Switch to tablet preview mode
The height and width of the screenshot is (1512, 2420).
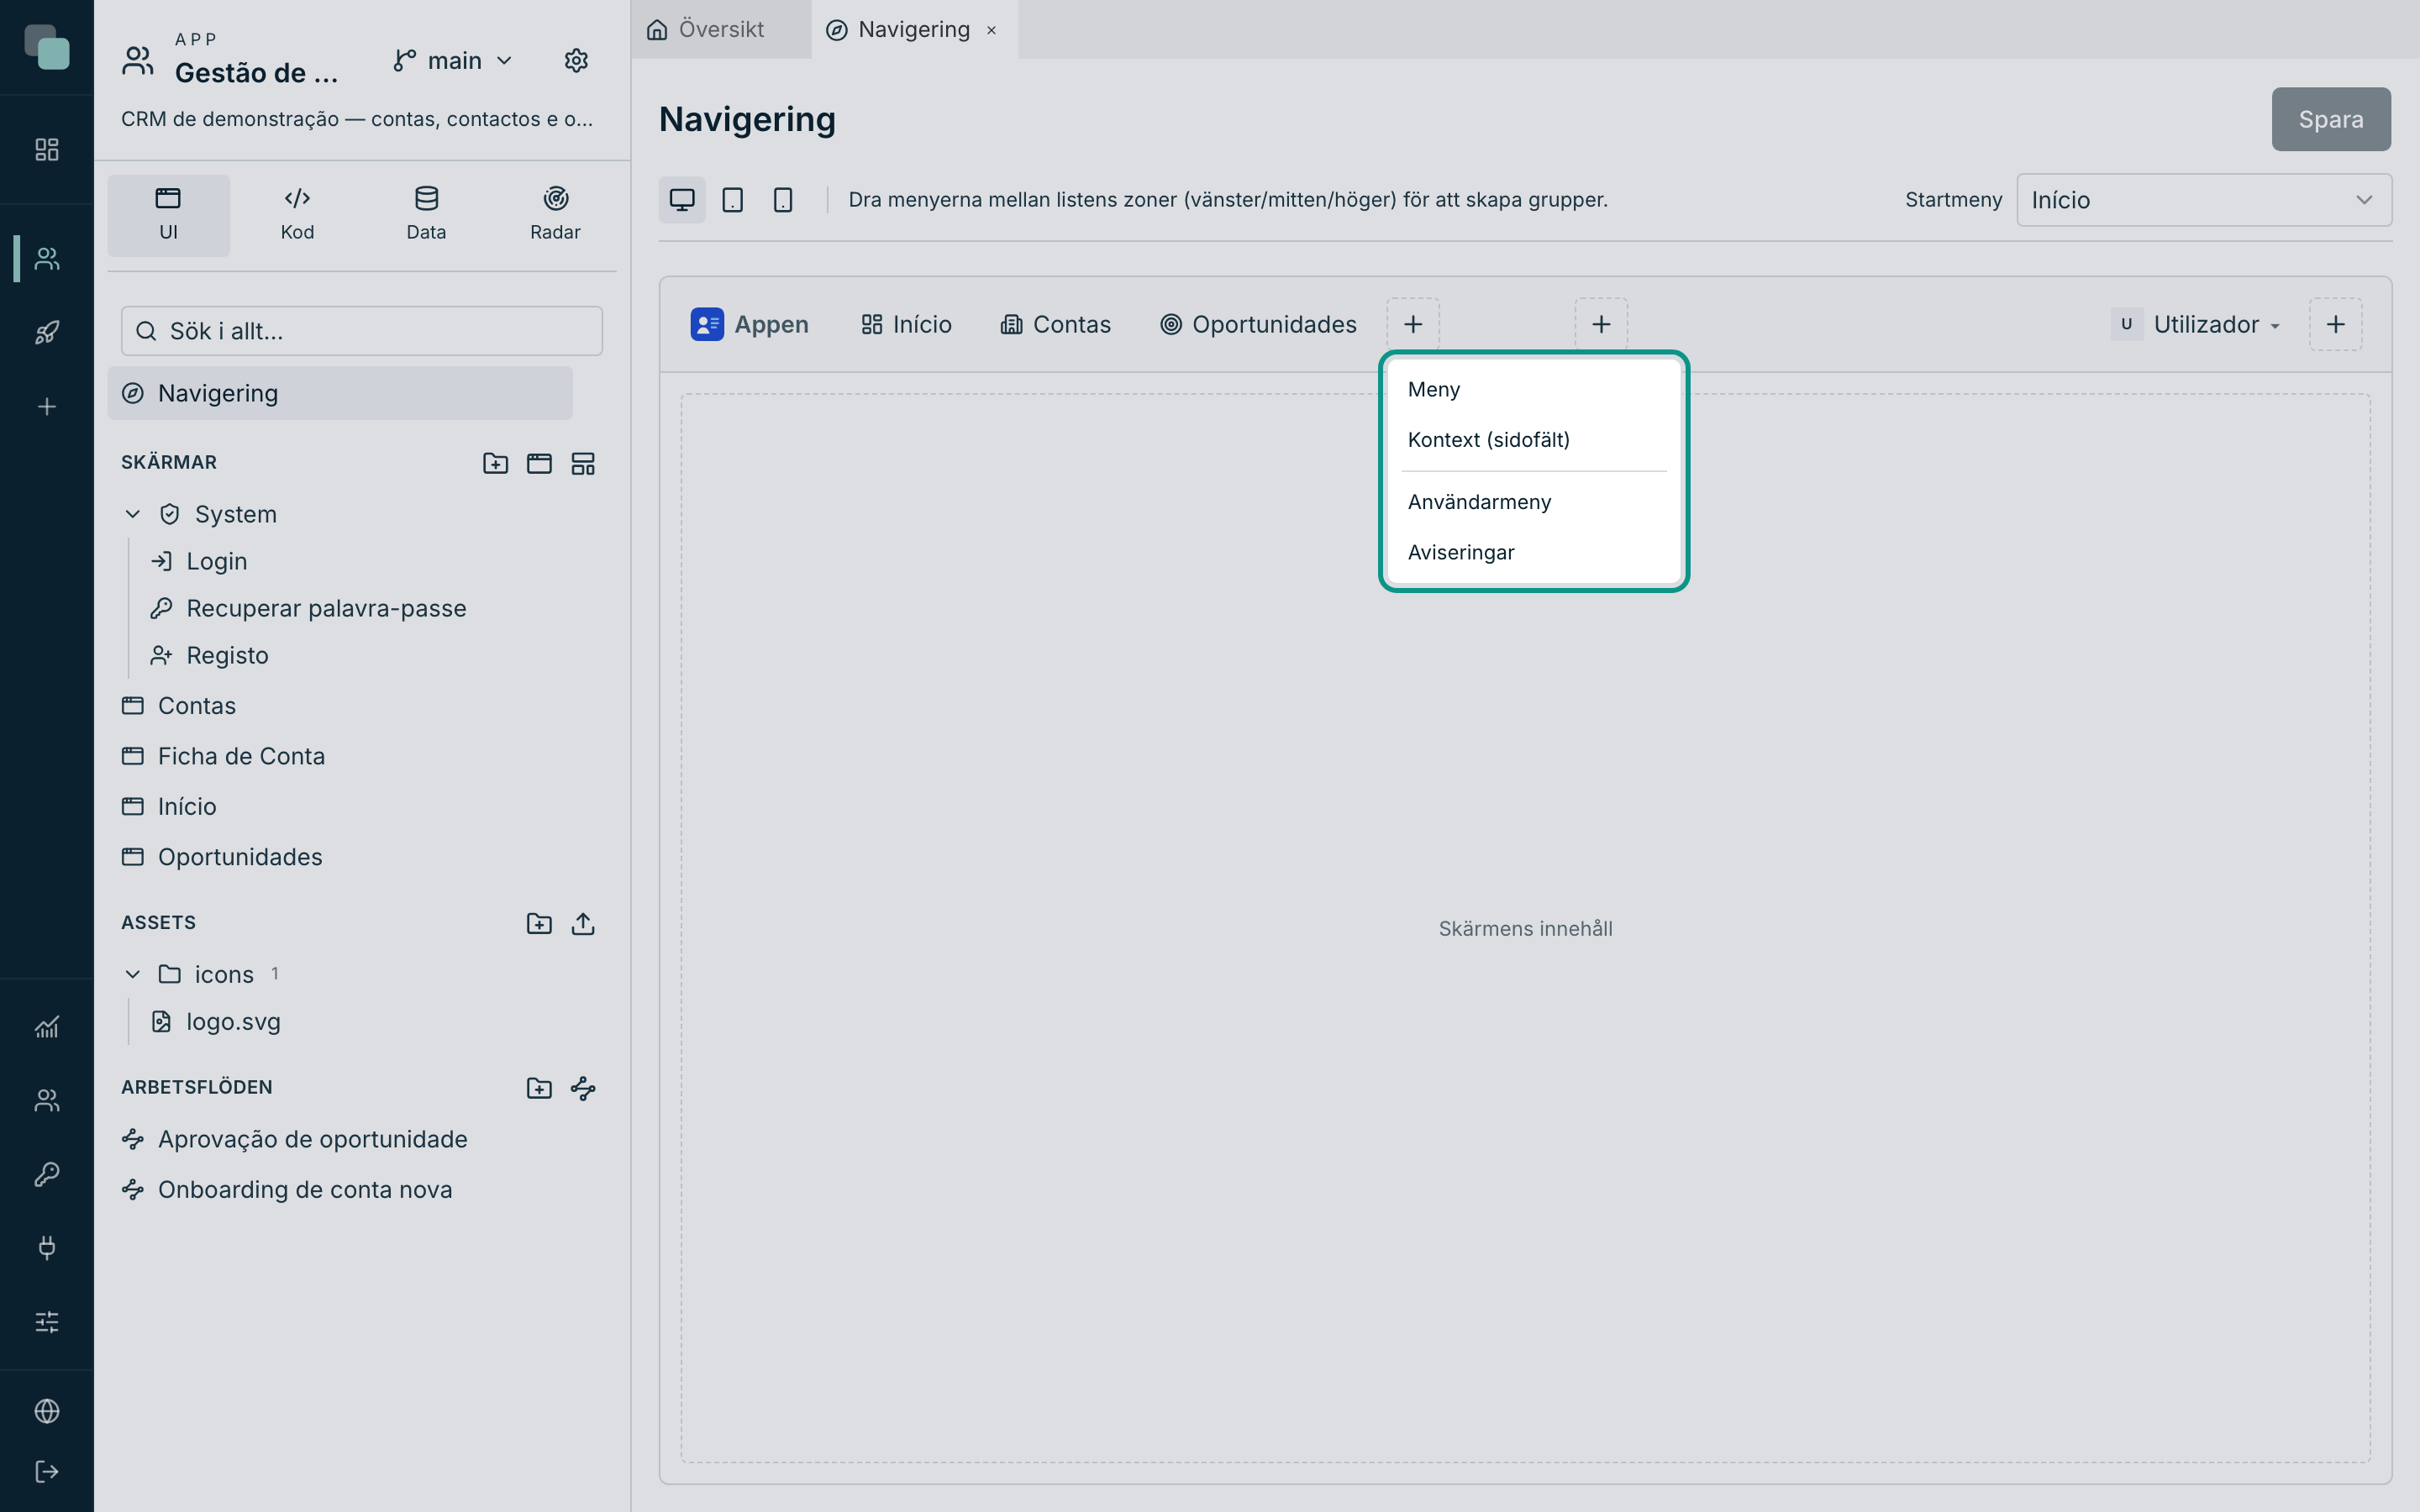click(x=732, y=200)
